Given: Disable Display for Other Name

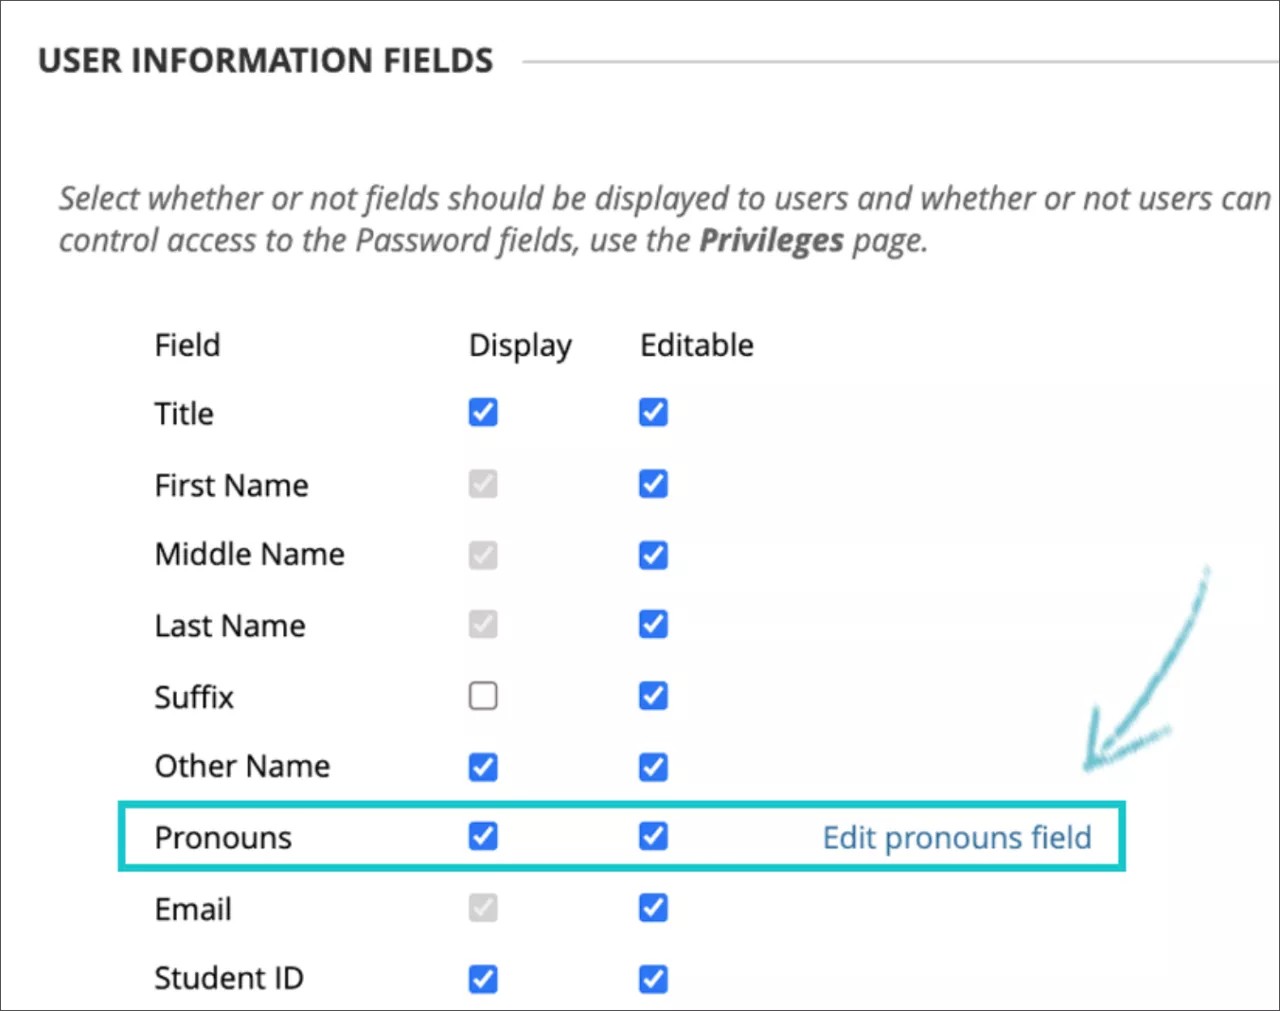Looking at the screenshot, I should pos(483,767).
